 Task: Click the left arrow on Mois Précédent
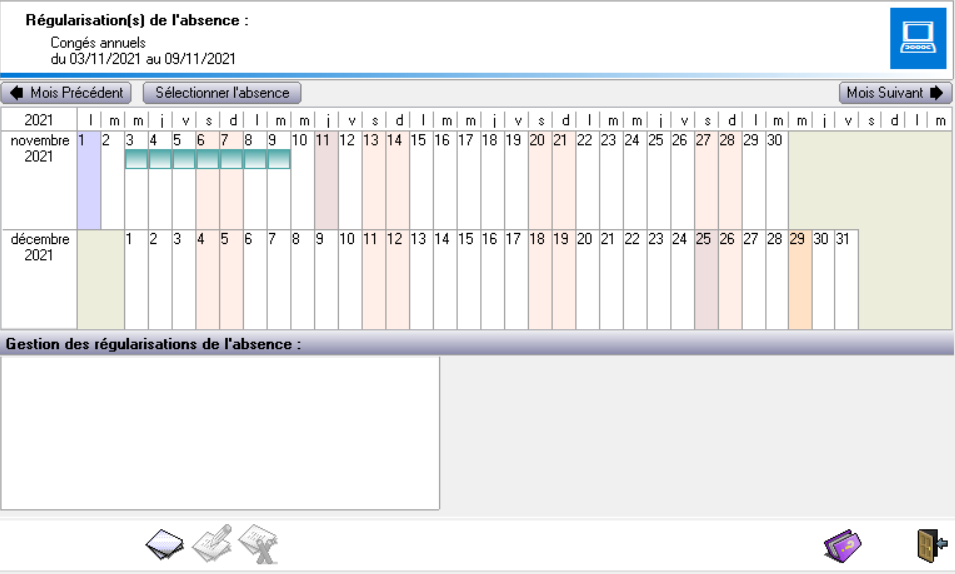tap(16, 93)
